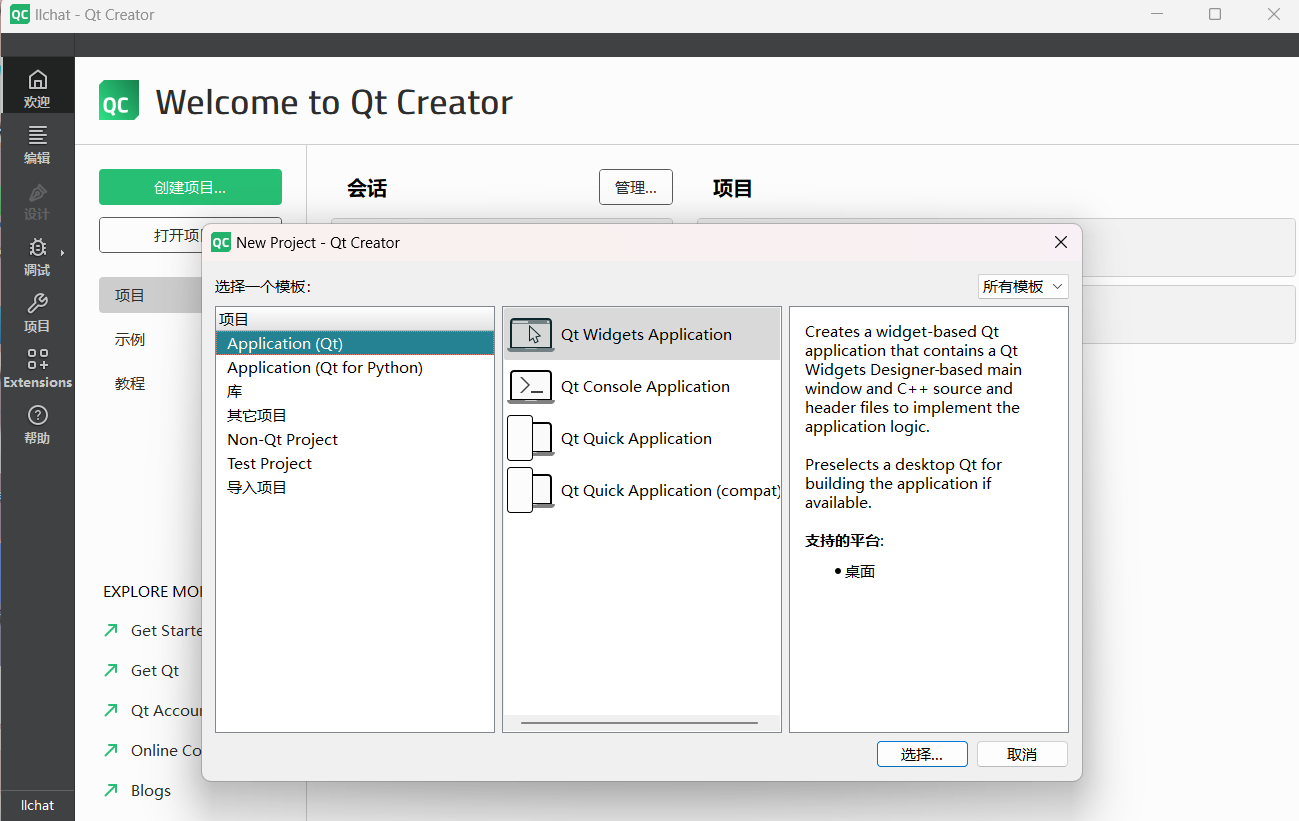Choose the Qt Console Application template
The height and width of the screenshot is (821, 1299).
point(642,386)
